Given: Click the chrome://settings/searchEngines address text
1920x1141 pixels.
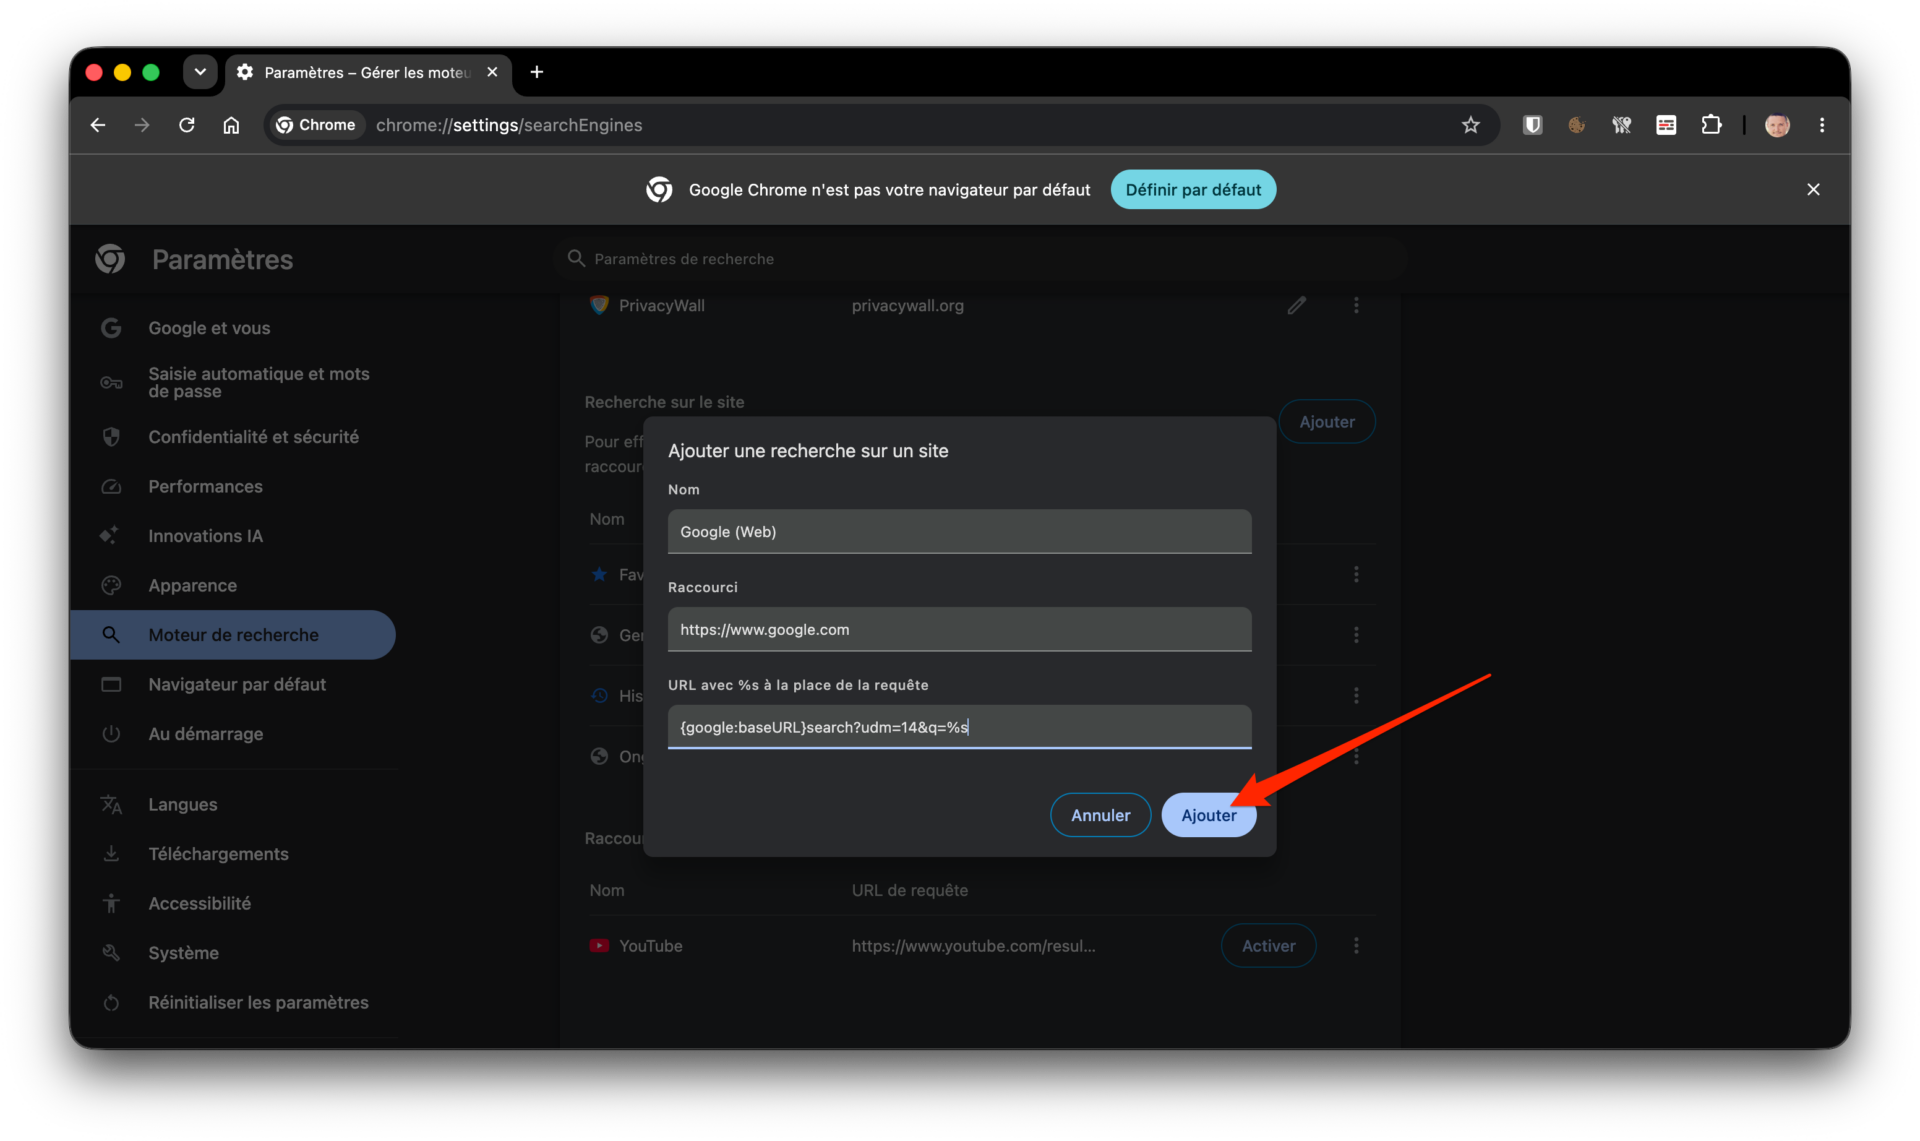Looking at the screenshot, I should pos(509,125).
